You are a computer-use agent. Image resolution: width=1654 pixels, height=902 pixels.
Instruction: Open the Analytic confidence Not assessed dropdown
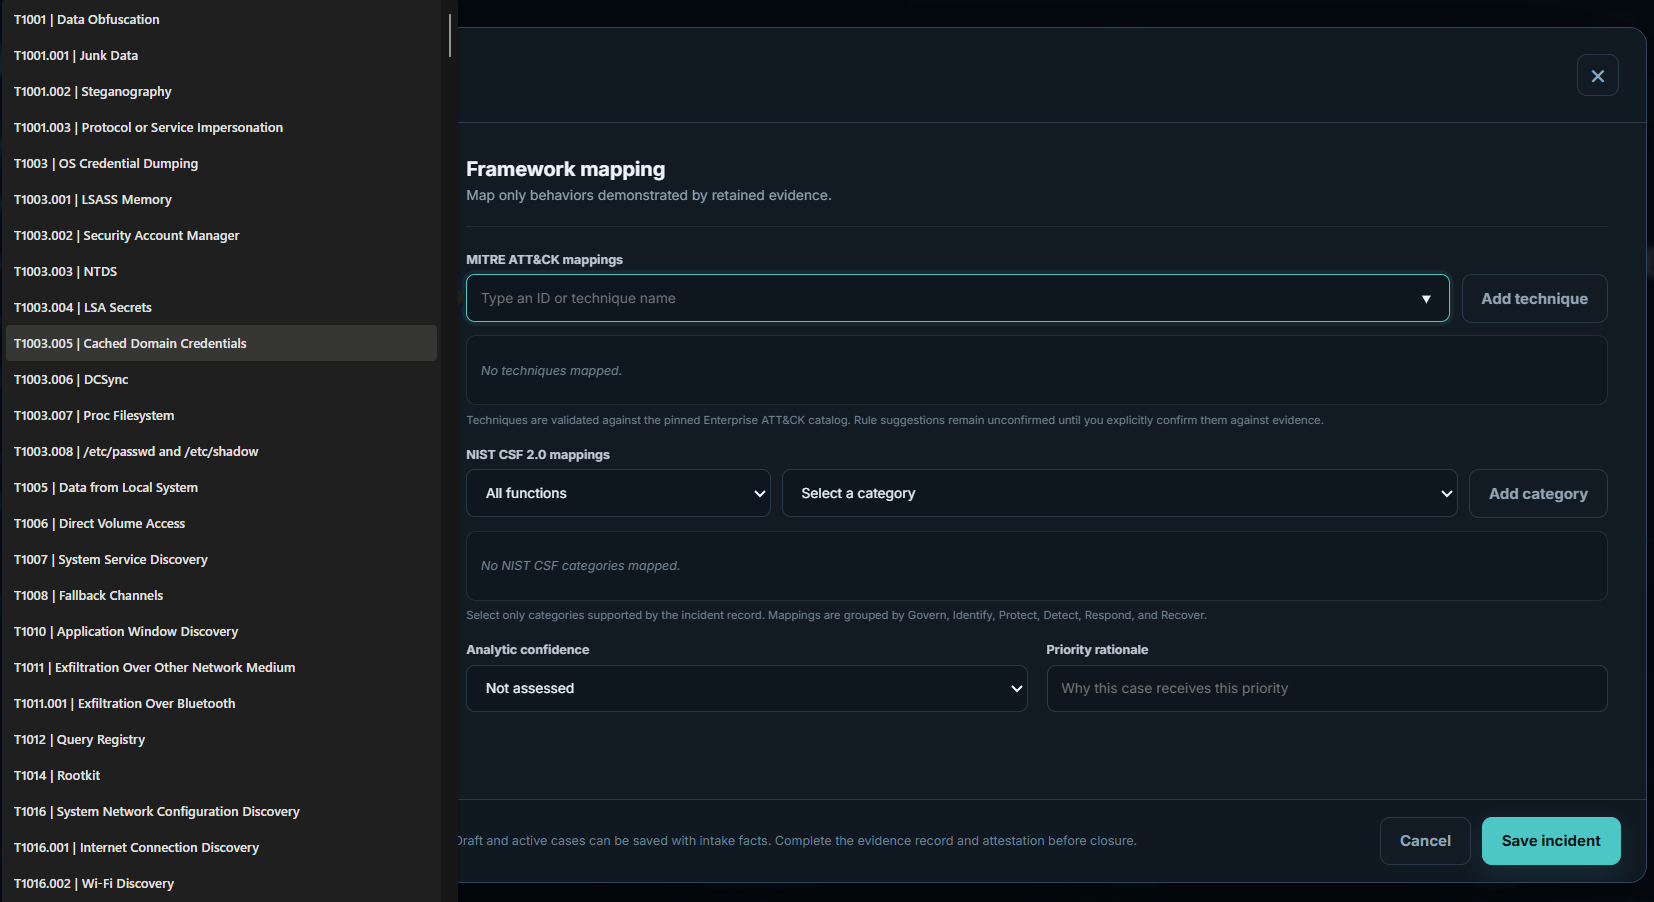pyautogui.click(x=747, y=688)
